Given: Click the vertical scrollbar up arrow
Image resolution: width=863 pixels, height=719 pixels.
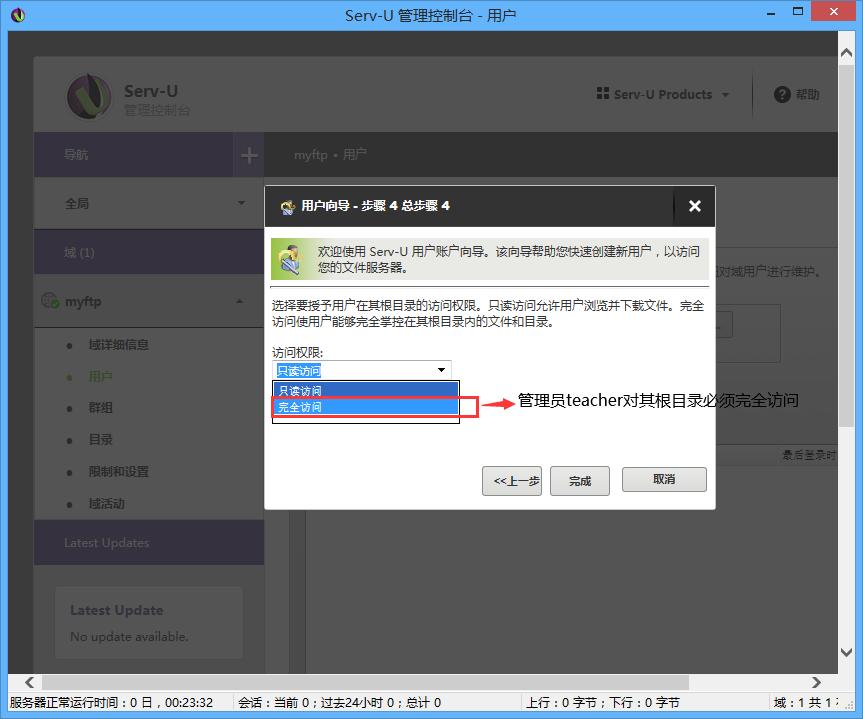Looking at the screenshot, I should point(846,53).
